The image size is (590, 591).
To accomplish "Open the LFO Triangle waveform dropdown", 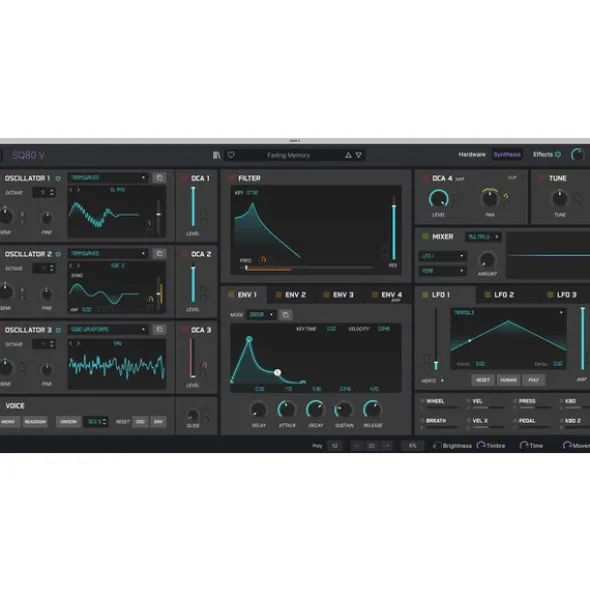I will click(508, 312).
